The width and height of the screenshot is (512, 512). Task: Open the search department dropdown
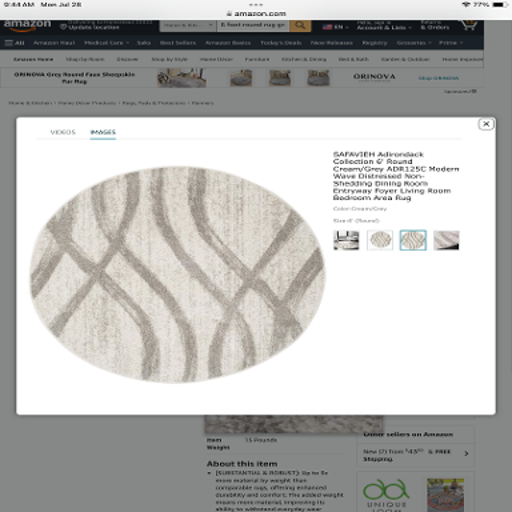pyautogui.click(x=188, y=25)
